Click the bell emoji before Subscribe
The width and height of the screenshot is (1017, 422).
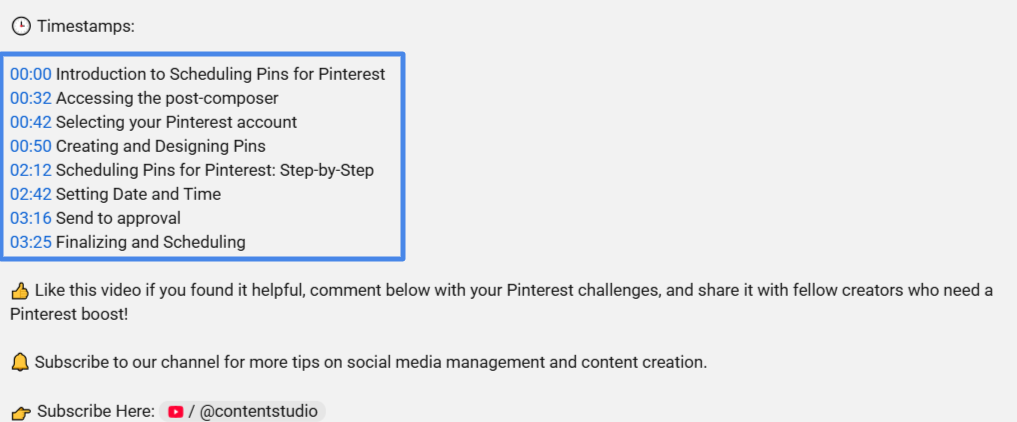(20, 363)
